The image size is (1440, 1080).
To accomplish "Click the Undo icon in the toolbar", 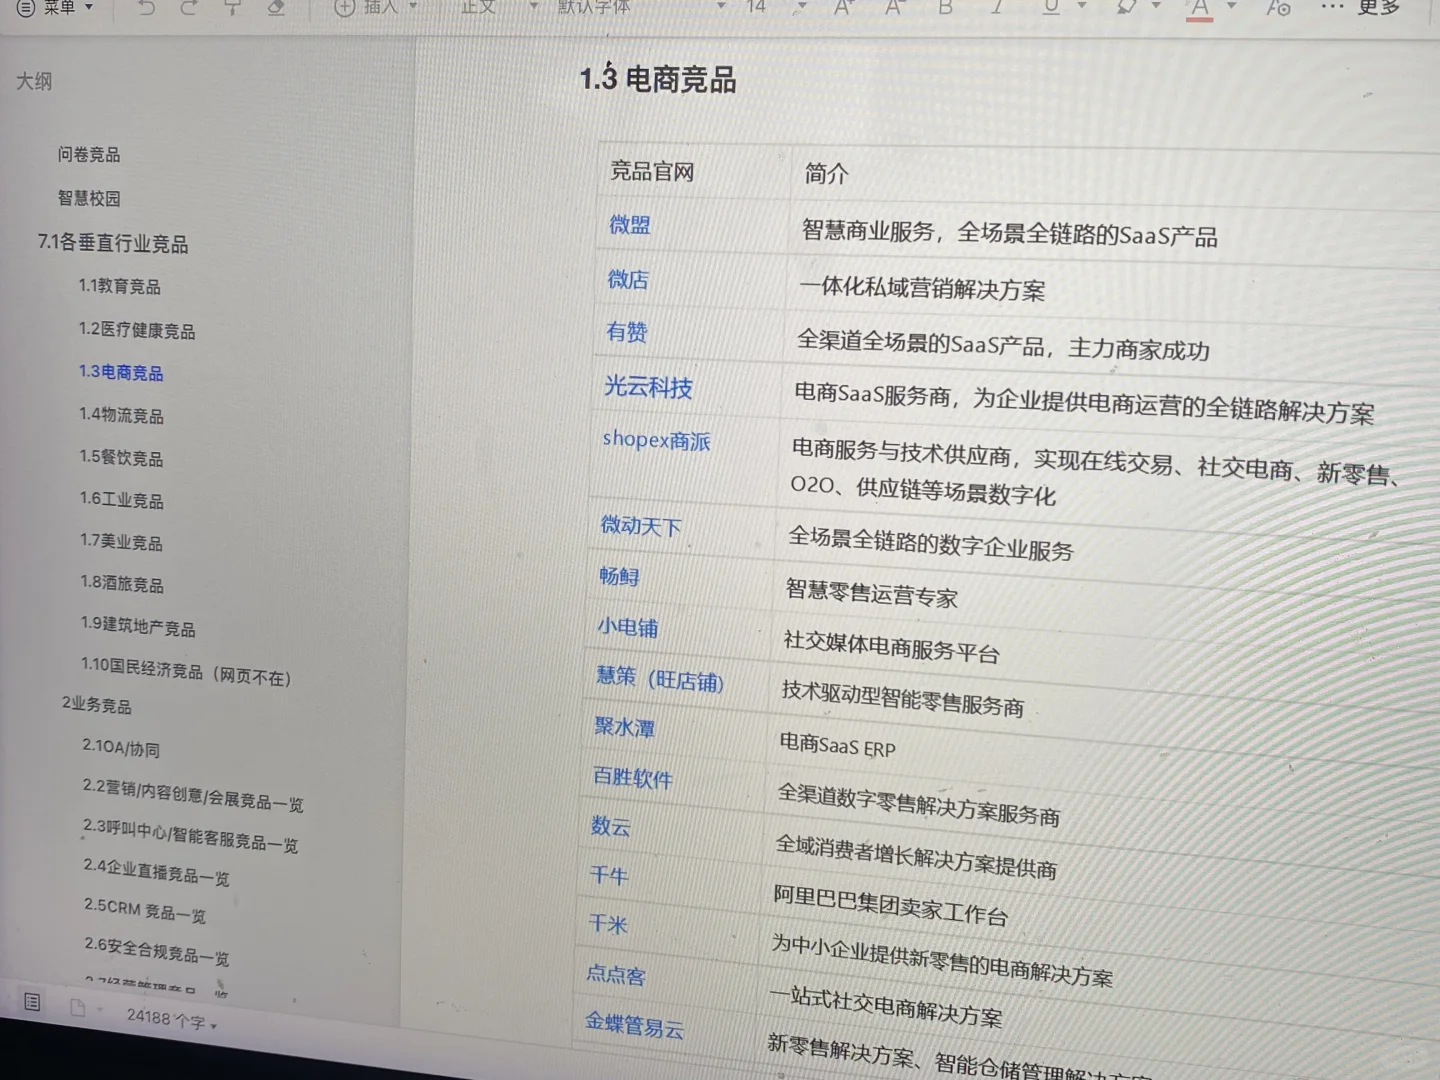I will click(146, 8).
